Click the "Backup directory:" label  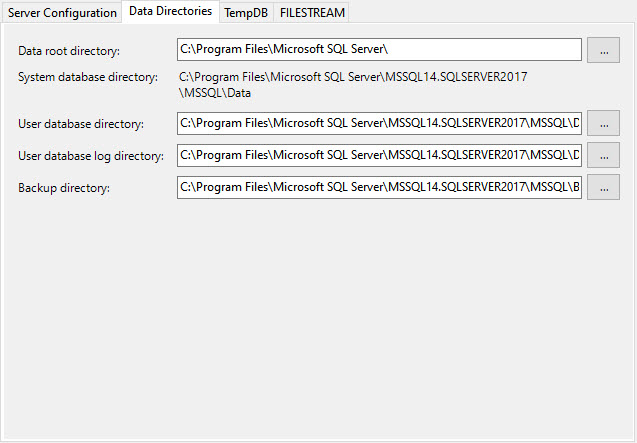[x=64, y=188]
